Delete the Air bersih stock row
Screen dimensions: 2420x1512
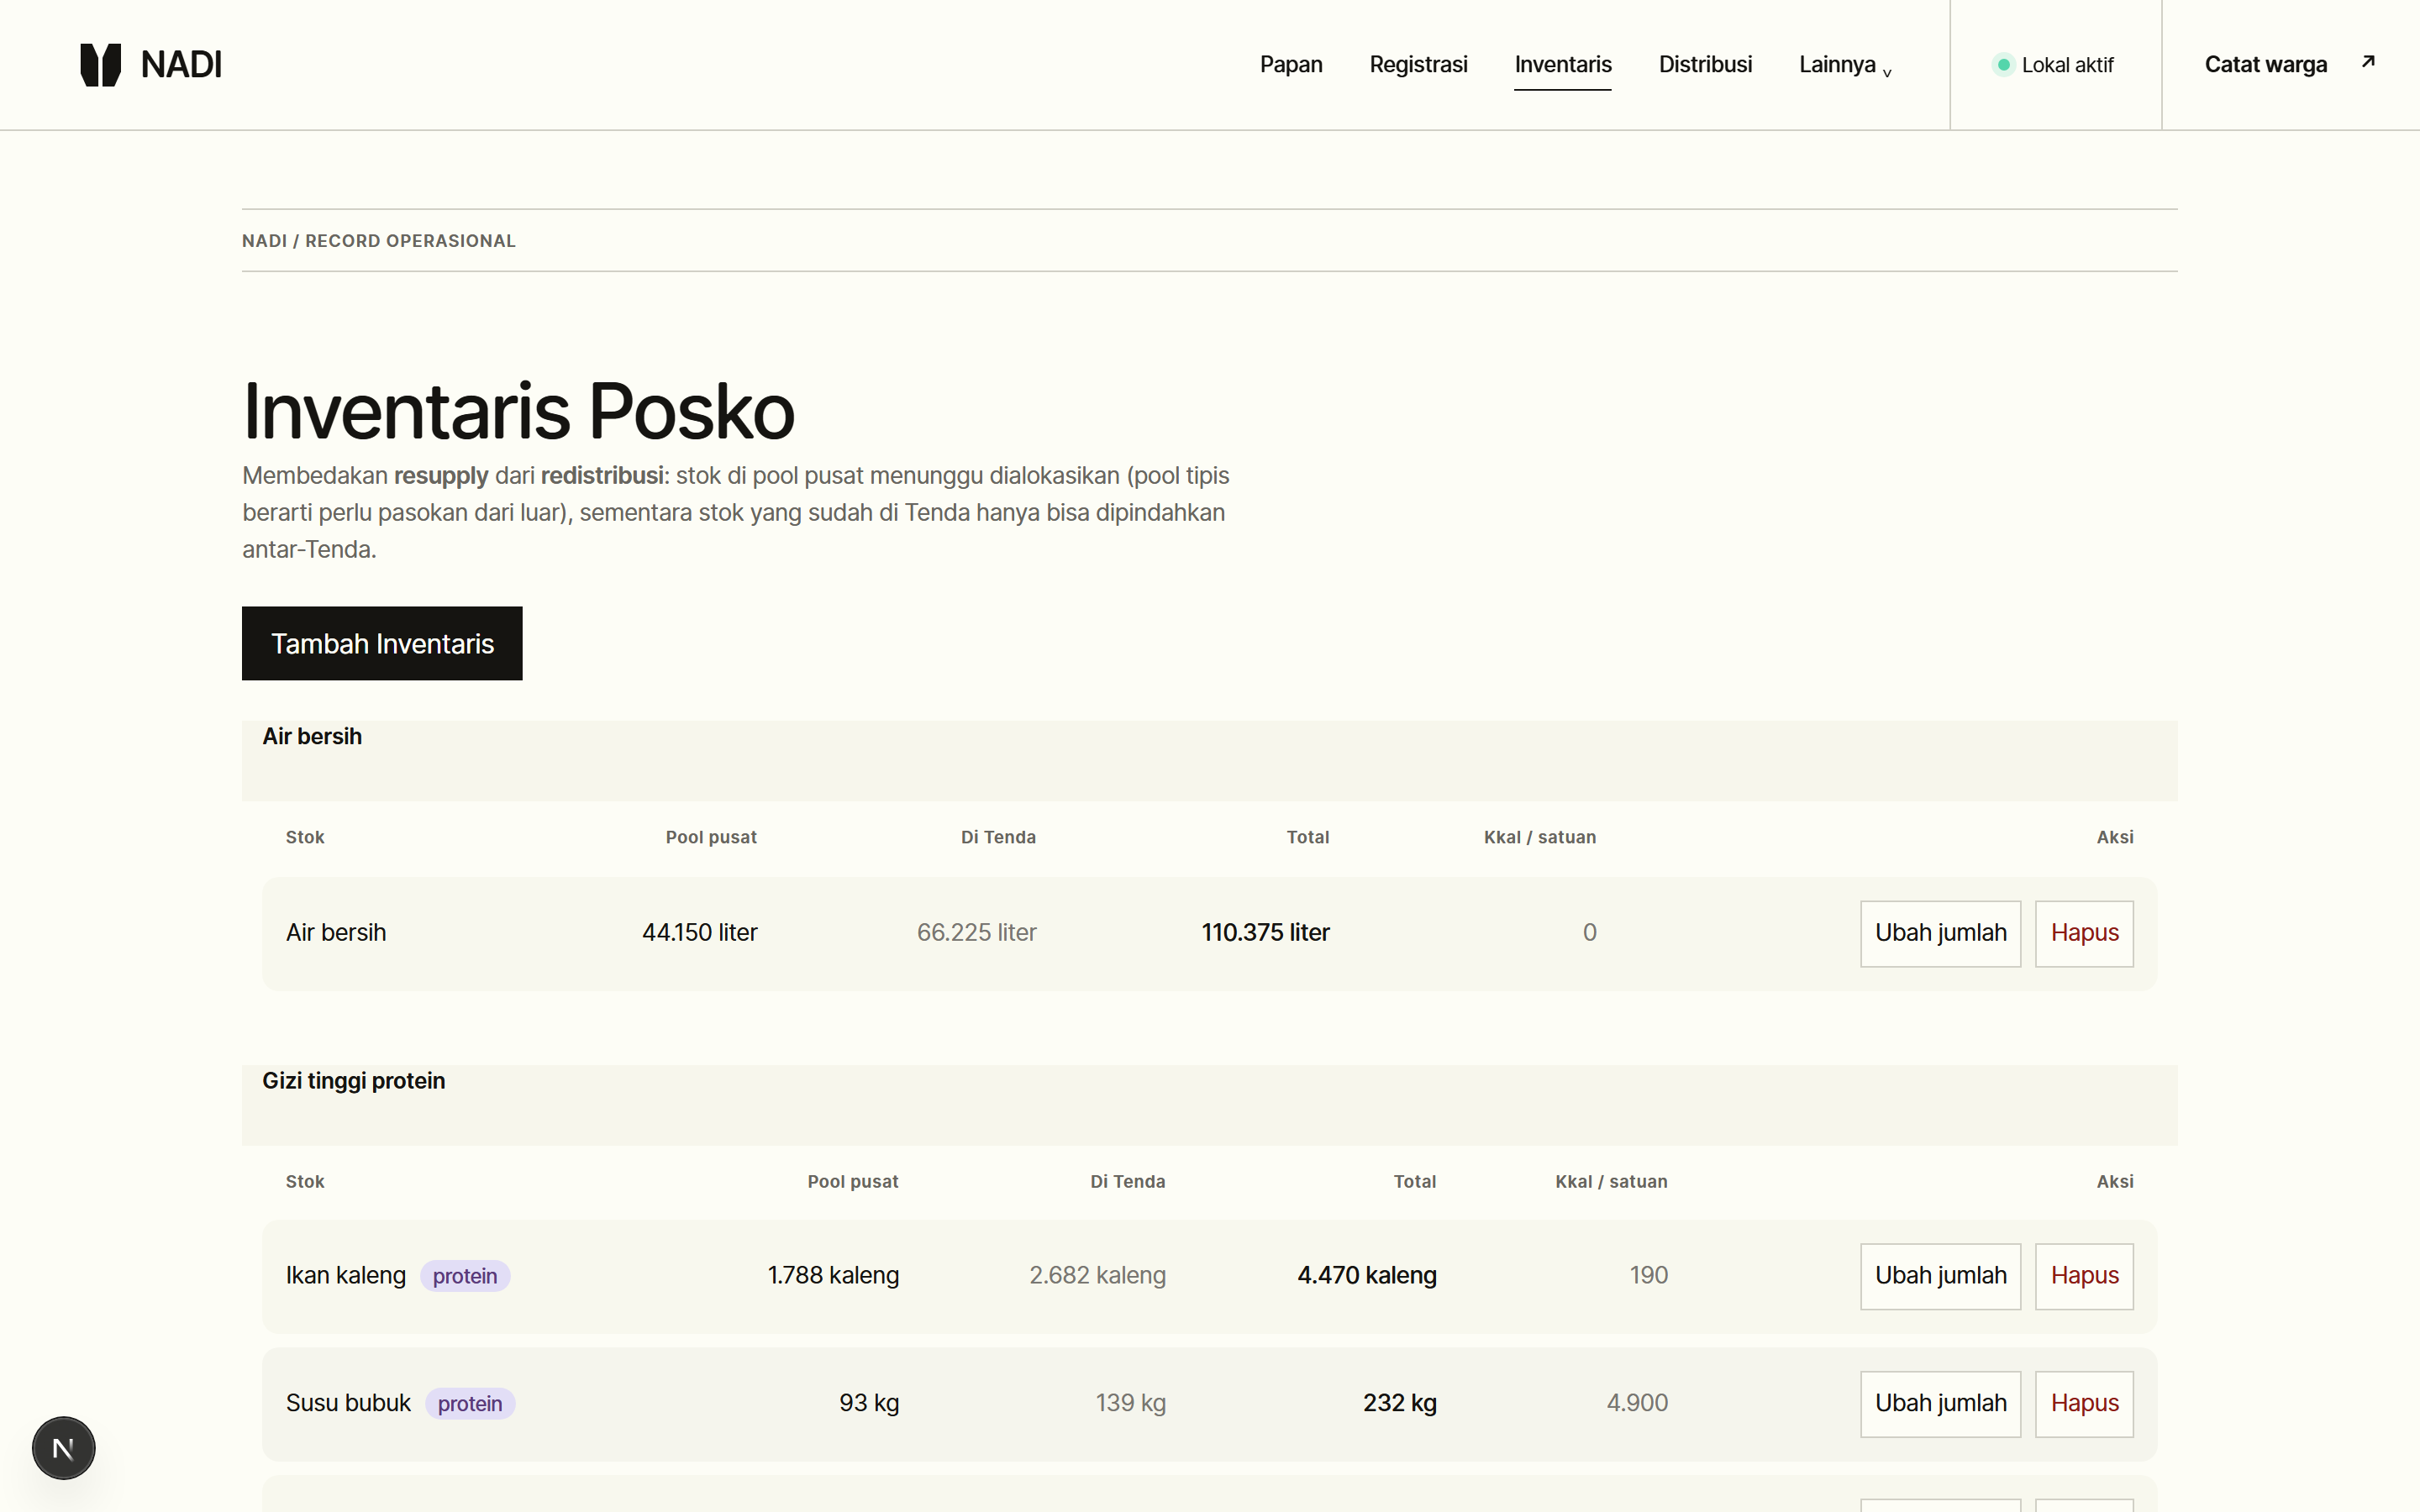[2084, 933]
